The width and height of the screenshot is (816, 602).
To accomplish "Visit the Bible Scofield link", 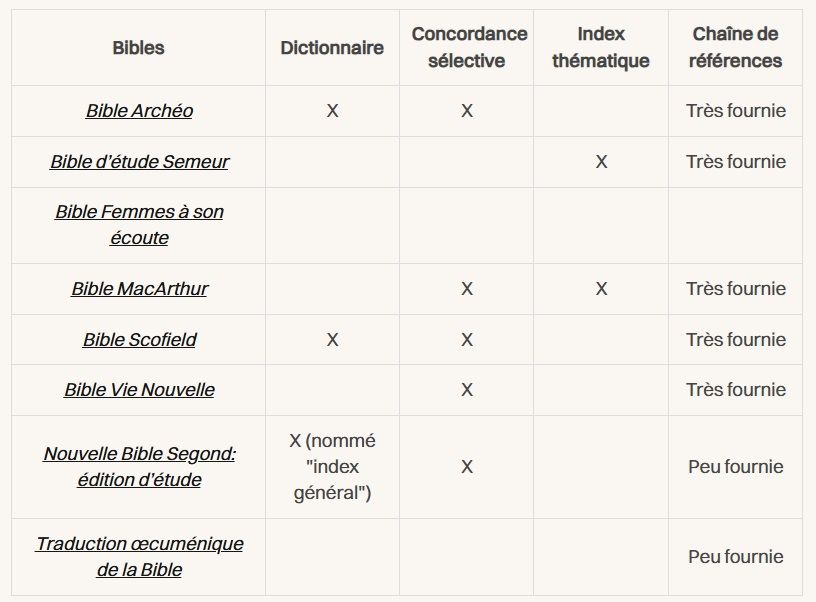I will point(139,340).
